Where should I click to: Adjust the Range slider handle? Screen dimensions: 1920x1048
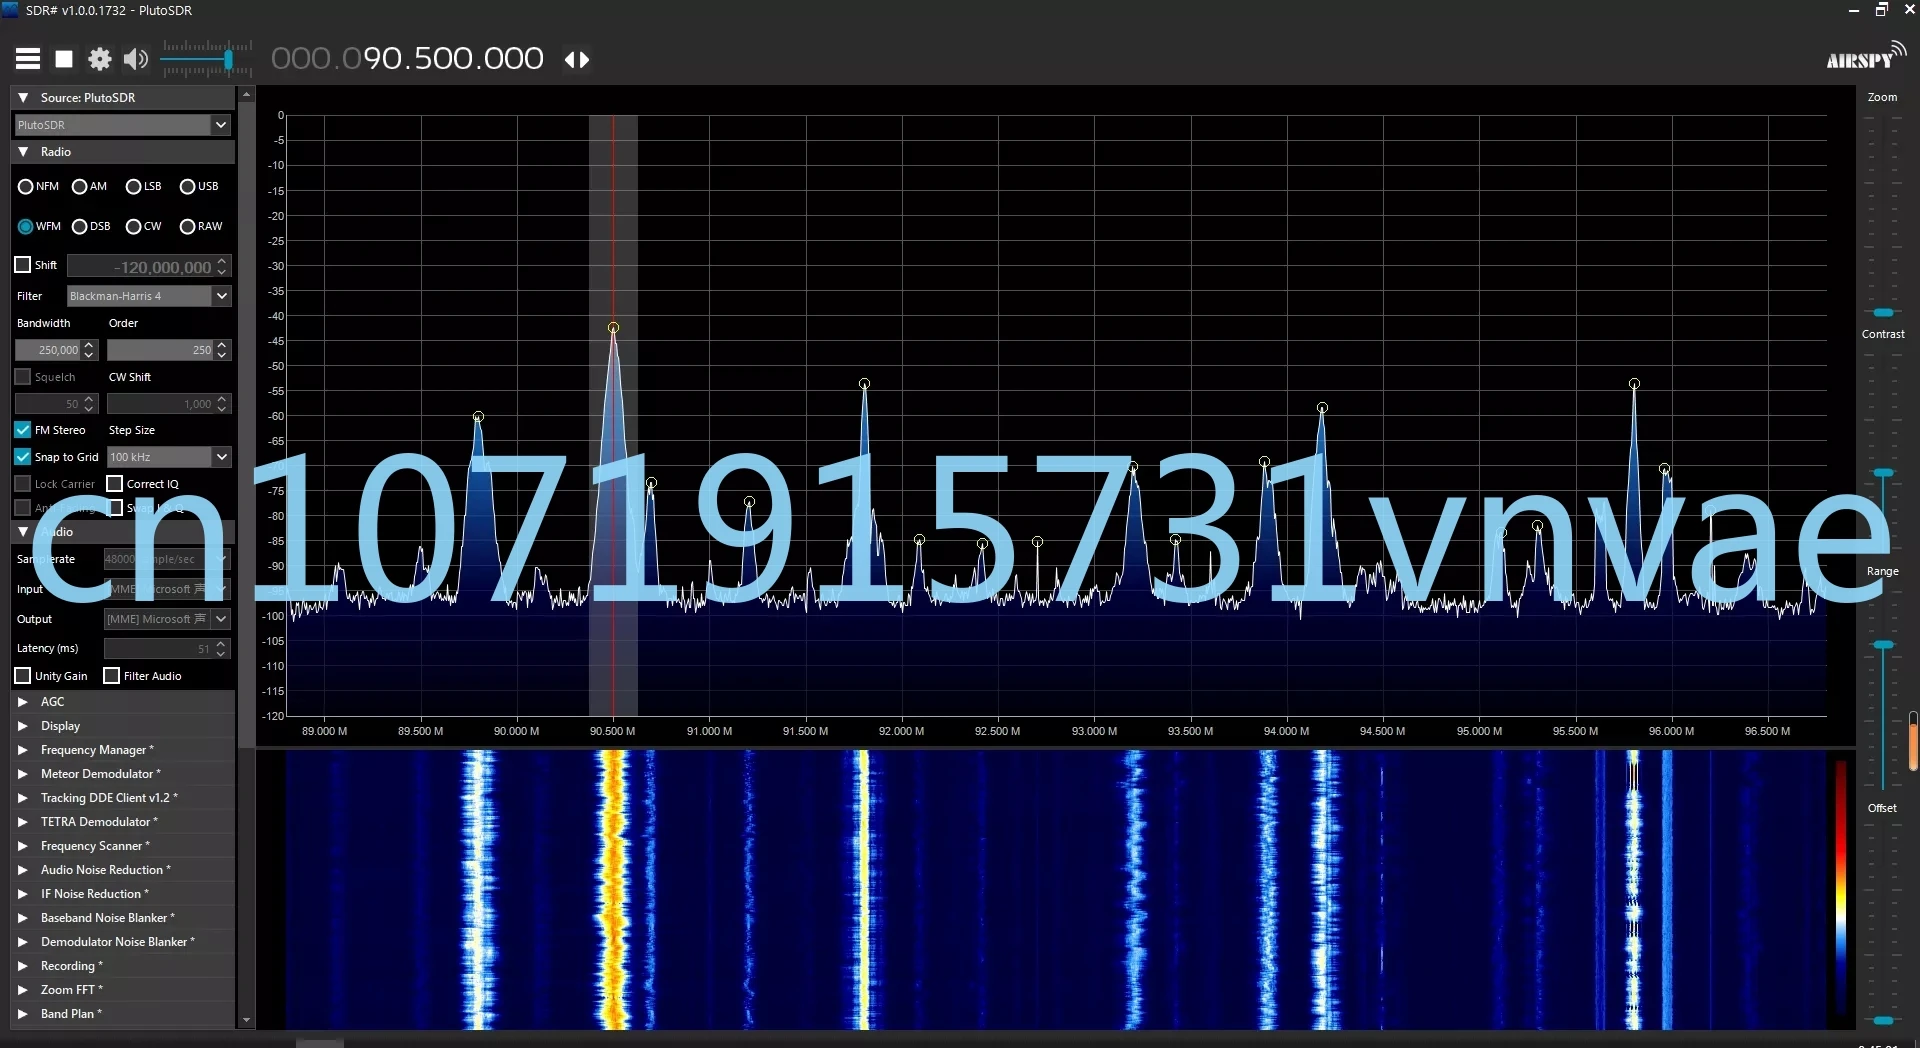[1883, 645]
